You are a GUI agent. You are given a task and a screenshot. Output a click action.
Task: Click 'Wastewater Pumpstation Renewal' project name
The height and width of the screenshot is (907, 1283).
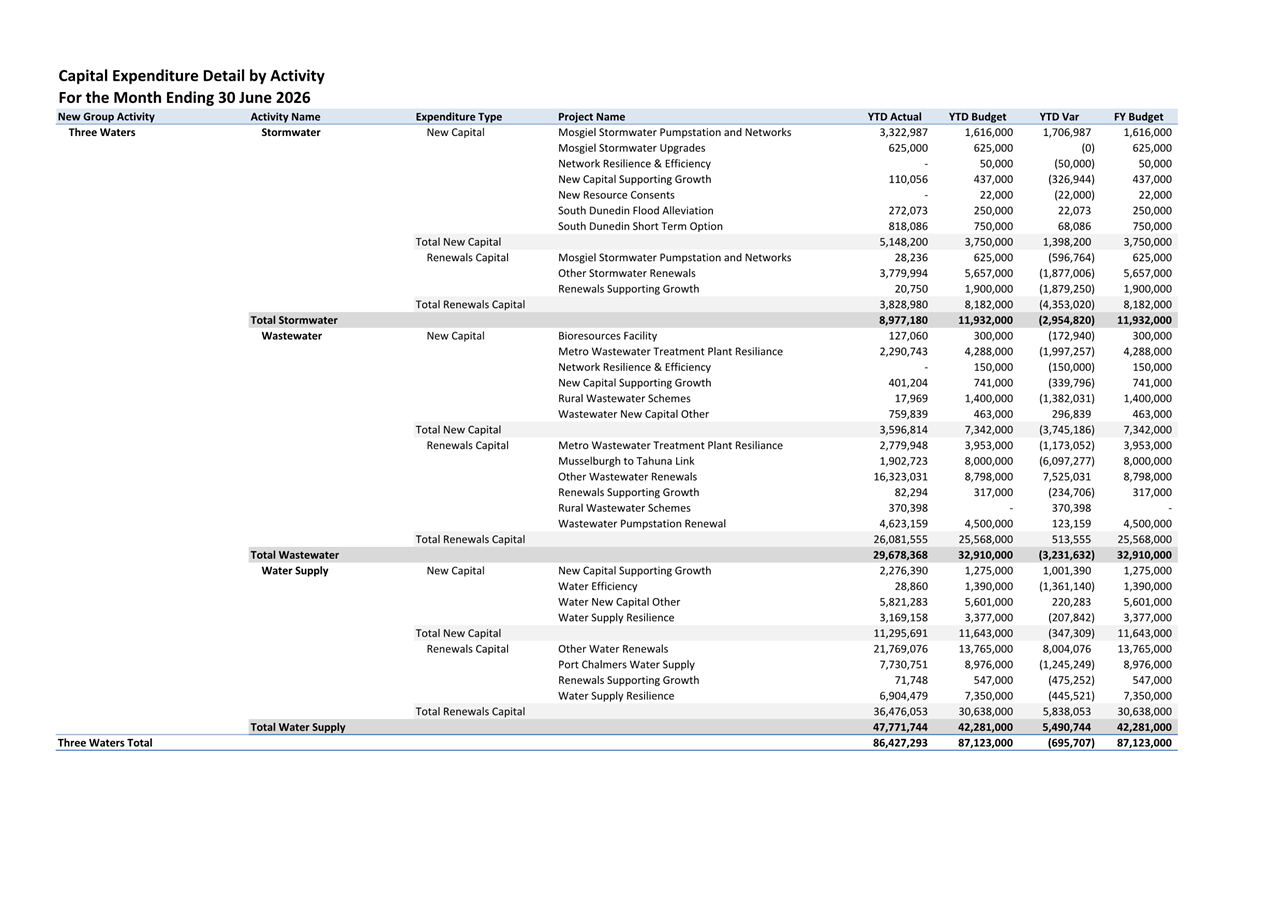coord(642,524)
